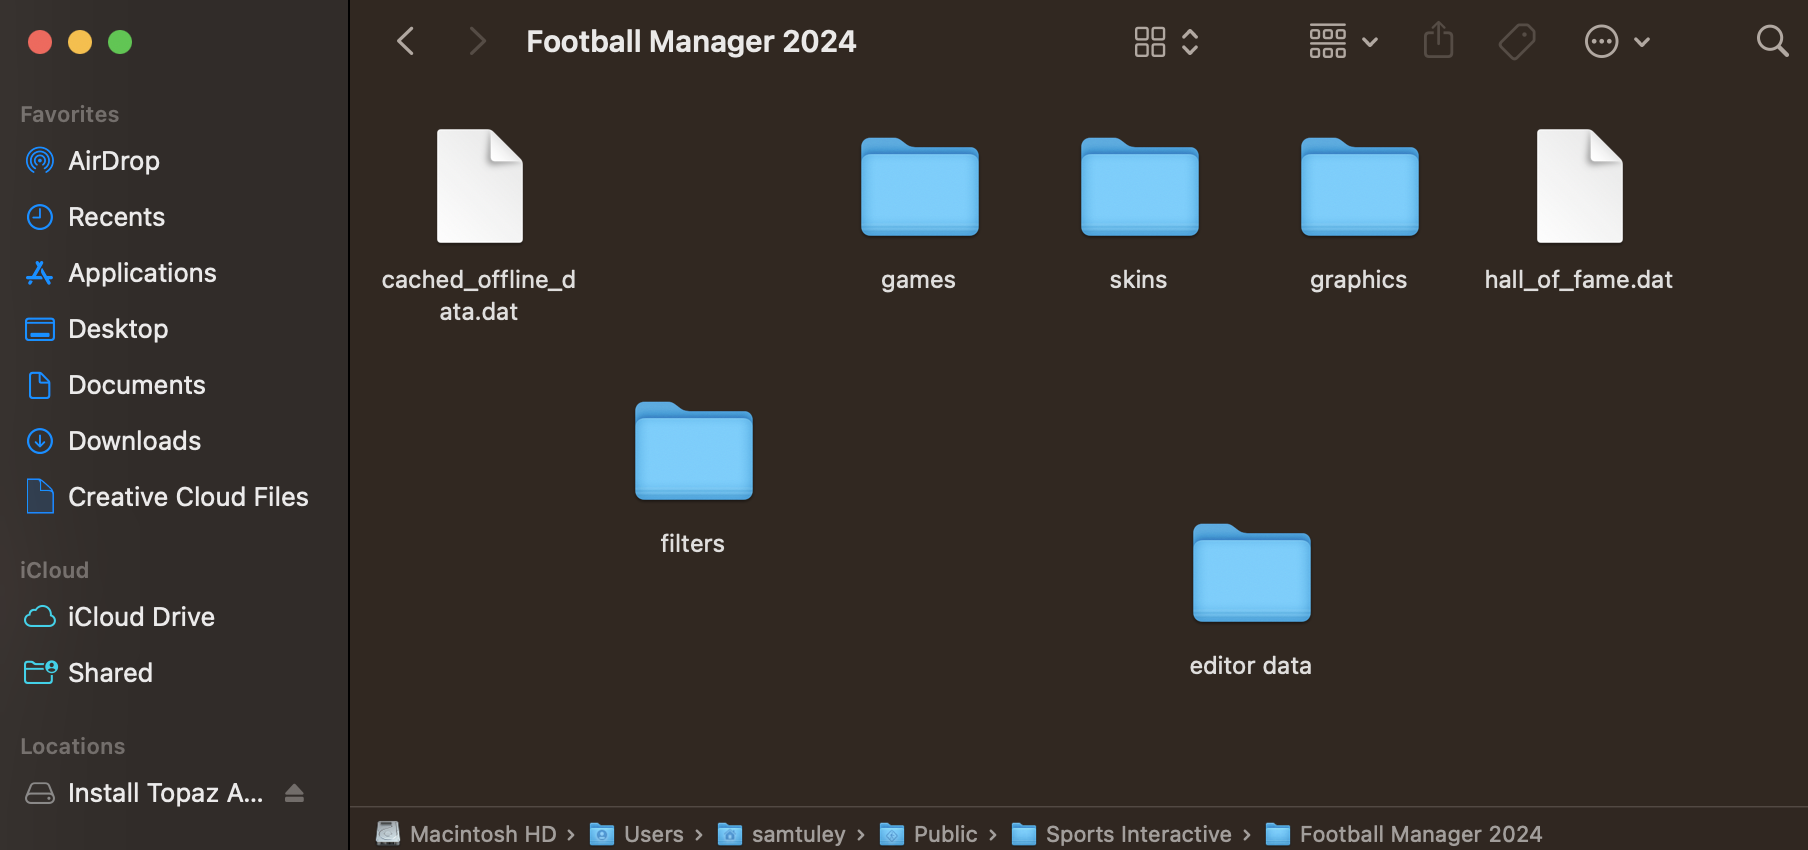The height and width of the screenshot is (850, 1808).
Task: Go forward with the right chevron button
Action: (477, 41)
